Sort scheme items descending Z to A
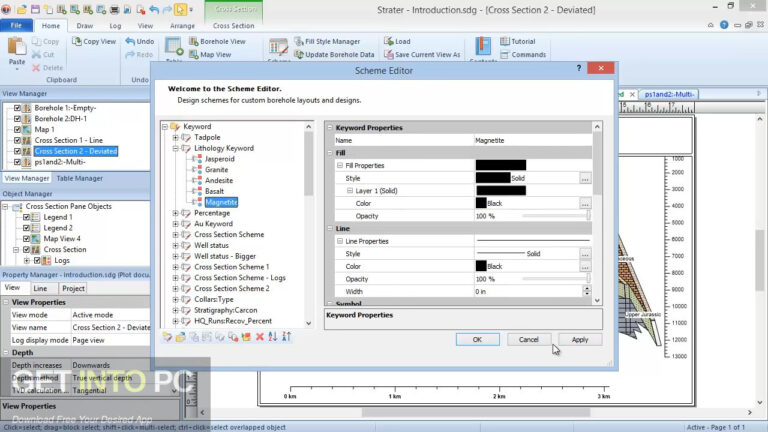The height and width of the screenshot is (432, 768). [x=287, y=336]
